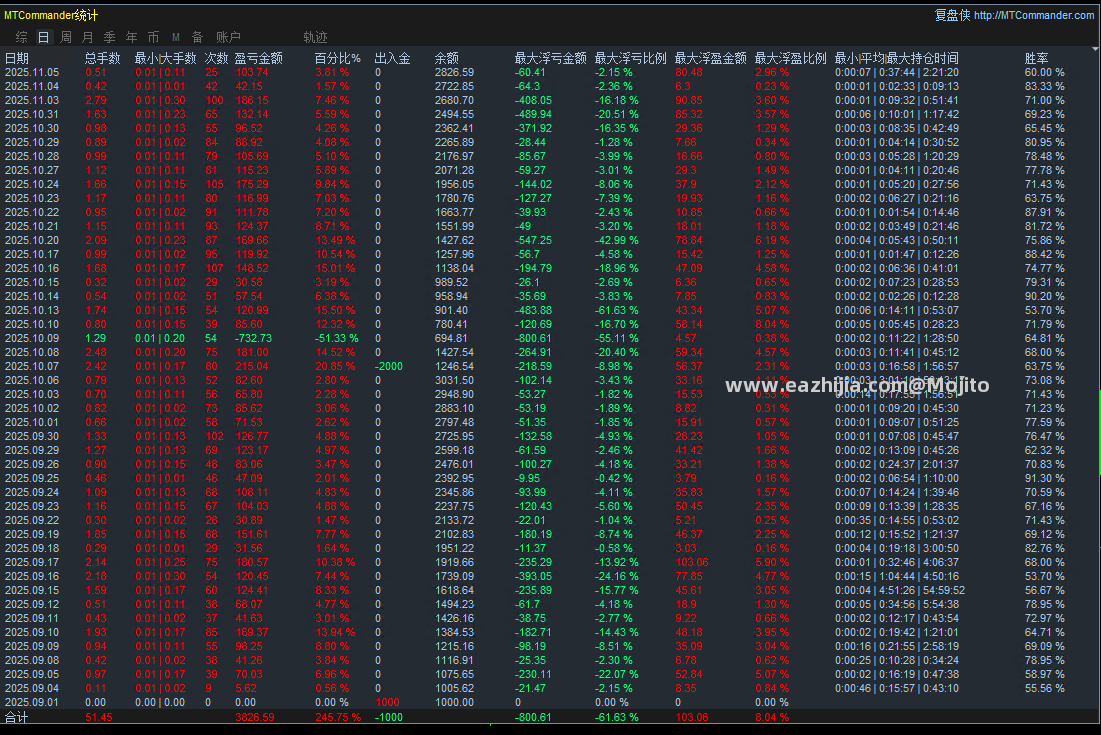Click the 91.30 % win rate cell

click(x=1045, y=478)
